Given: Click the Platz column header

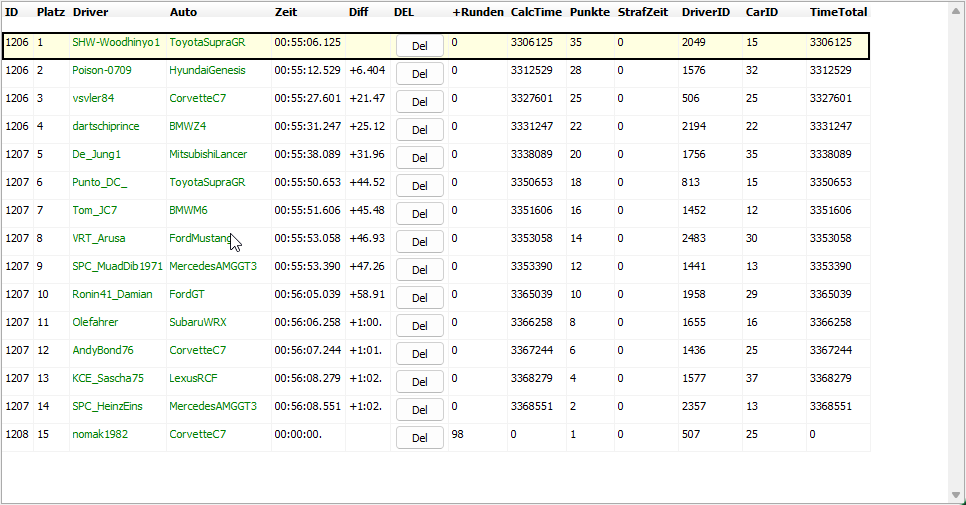Looking at the screenshot, I should [x=51, y=12].
